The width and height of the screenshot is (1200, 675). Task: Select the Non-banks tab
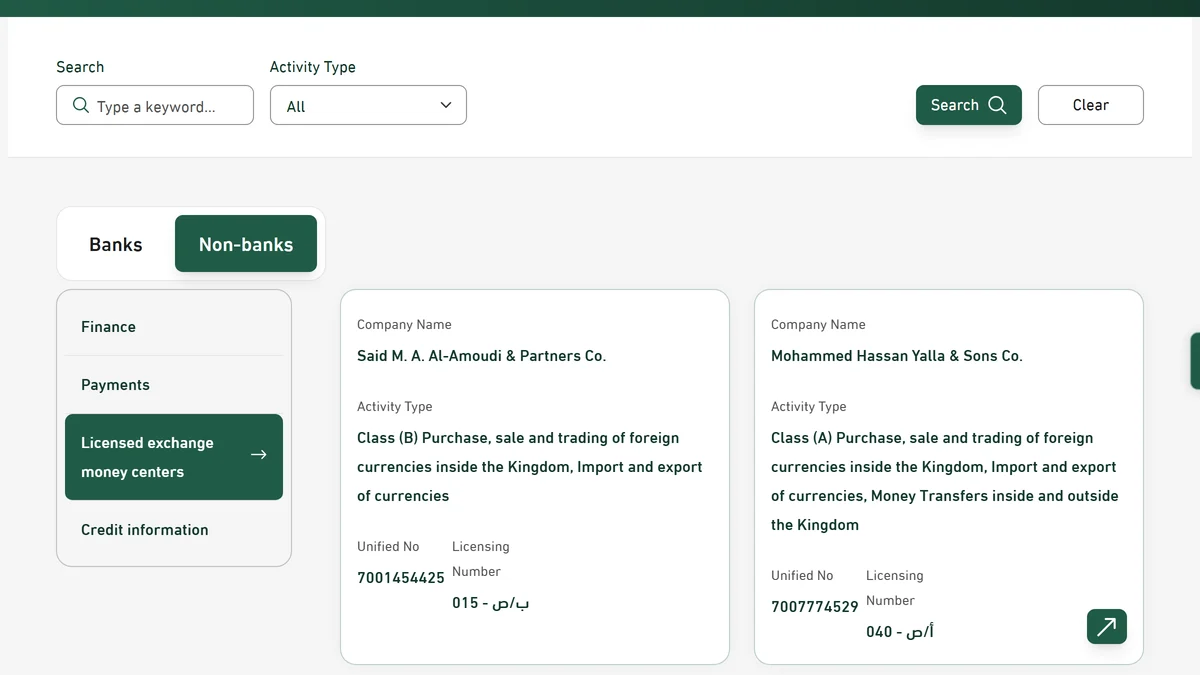tap(246, 244)
